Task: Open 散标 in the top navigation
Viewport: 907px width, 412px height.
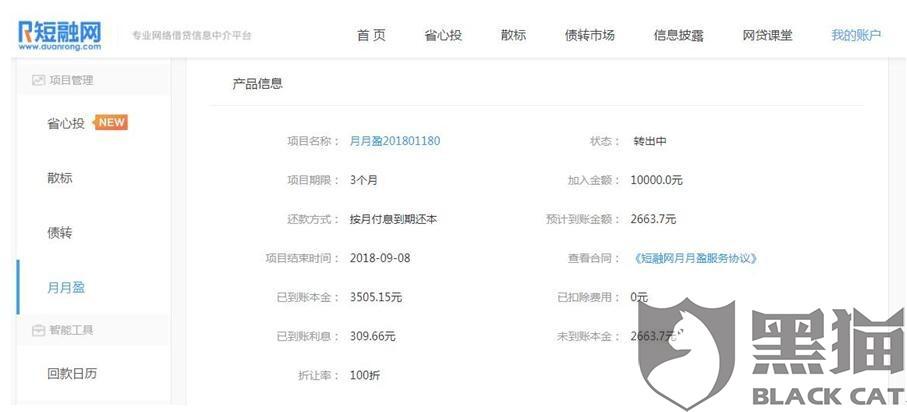Action: coord(514,35)
